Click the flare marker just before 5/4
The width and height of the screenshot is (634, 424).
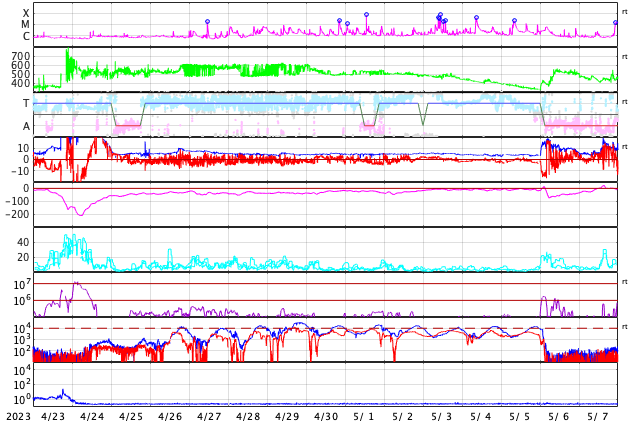point(476,18)
